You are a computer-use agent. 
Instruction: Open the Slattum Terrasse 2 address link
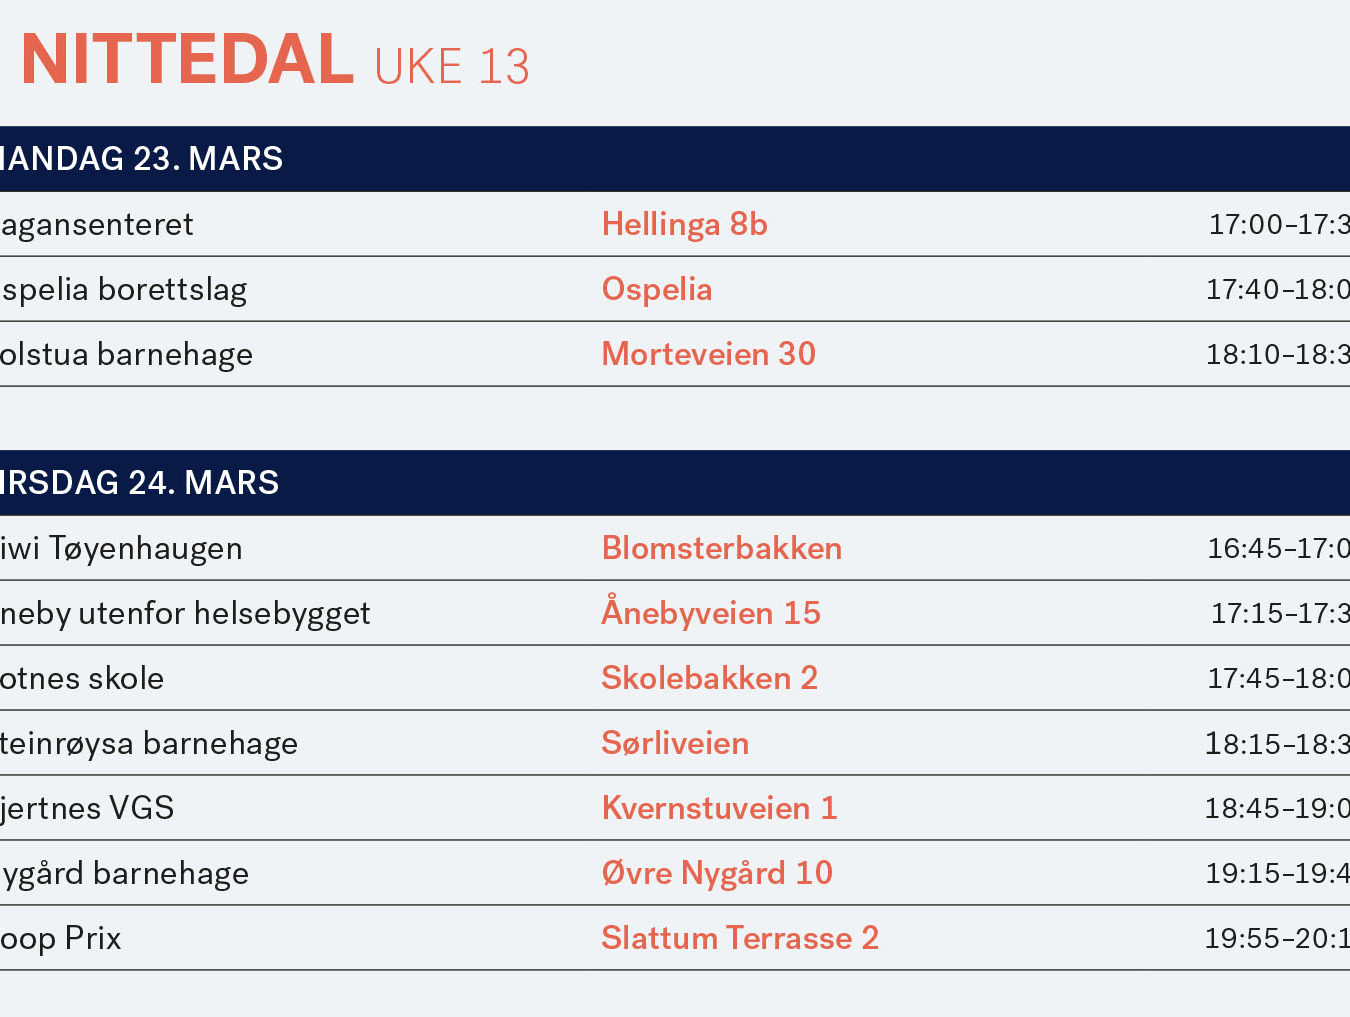tap(740, 938)
